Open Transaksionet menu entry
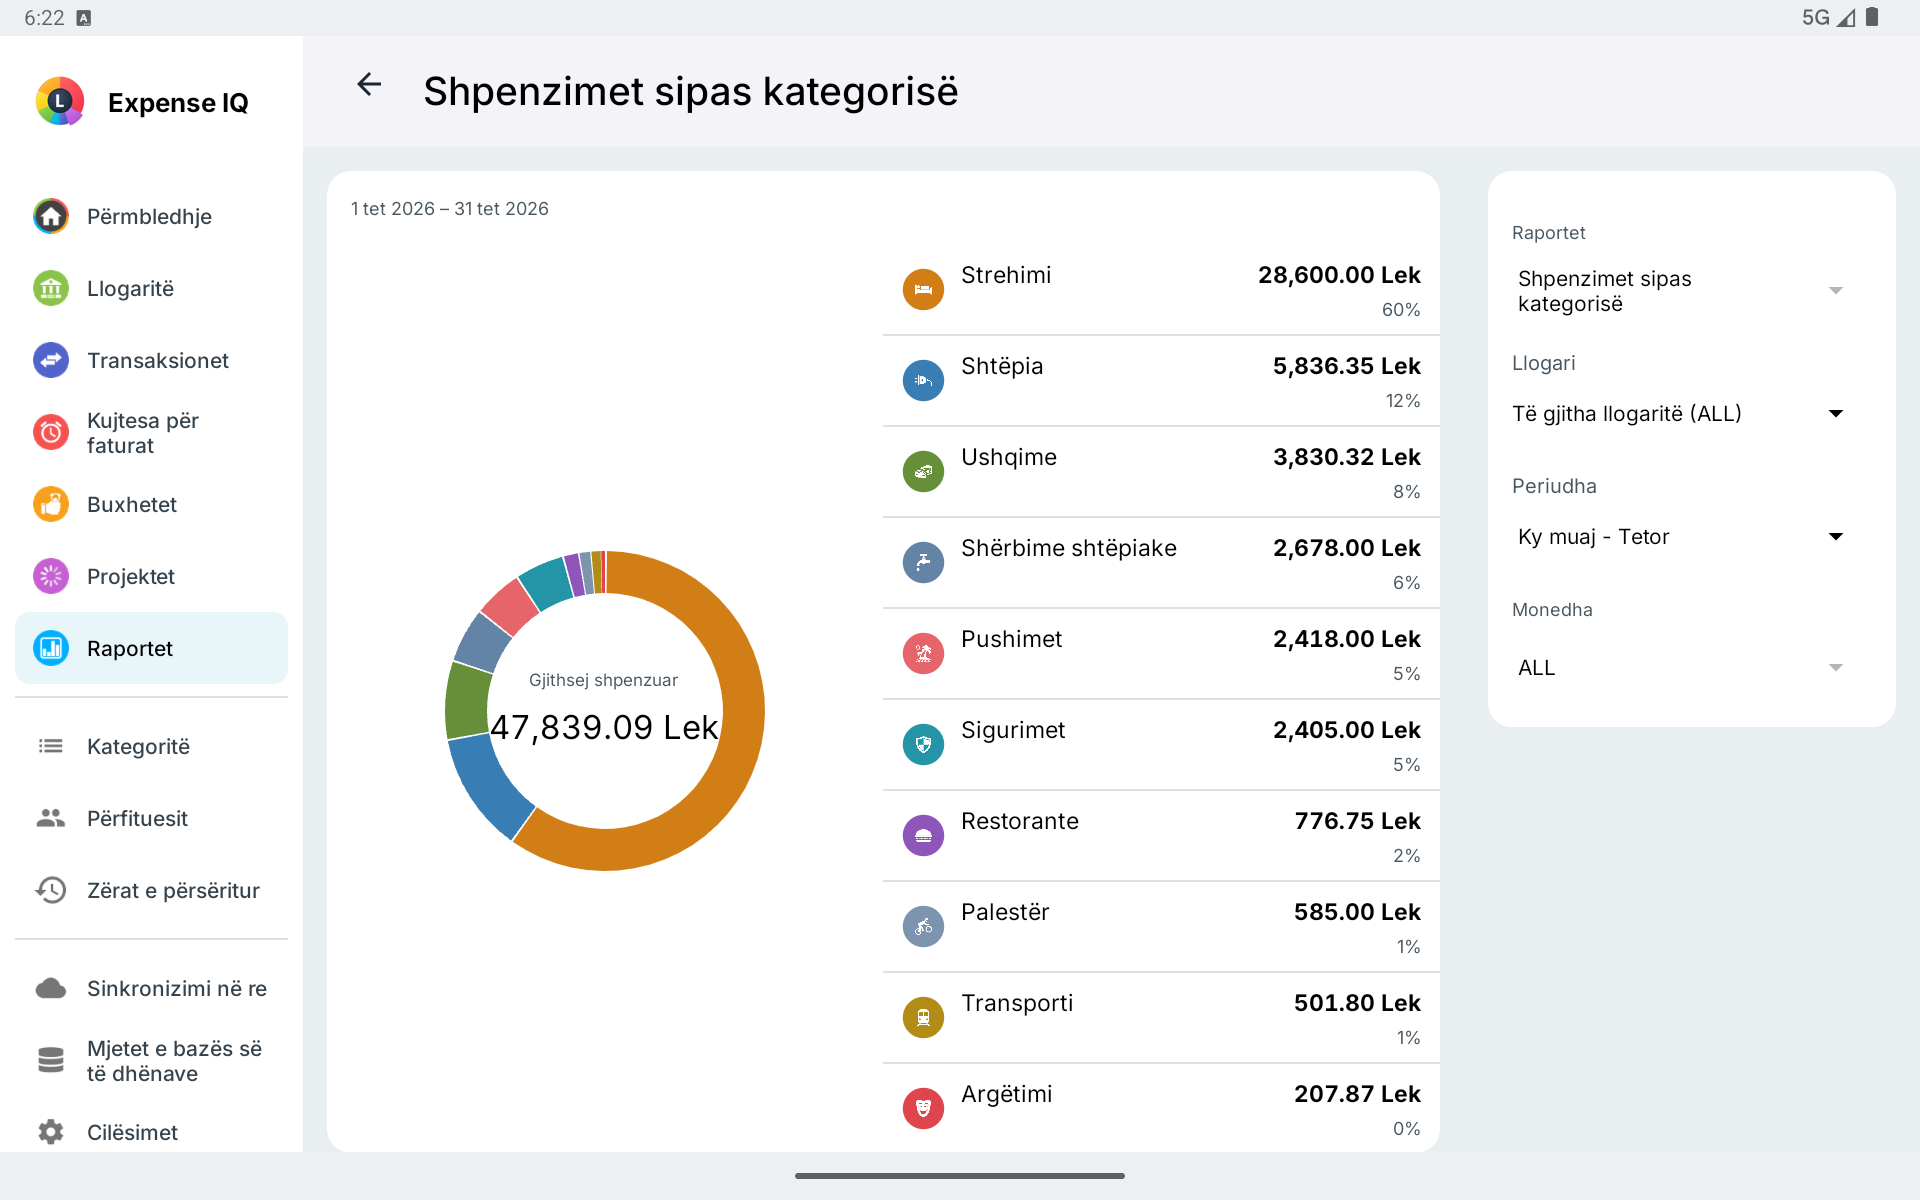 (151, 360)
